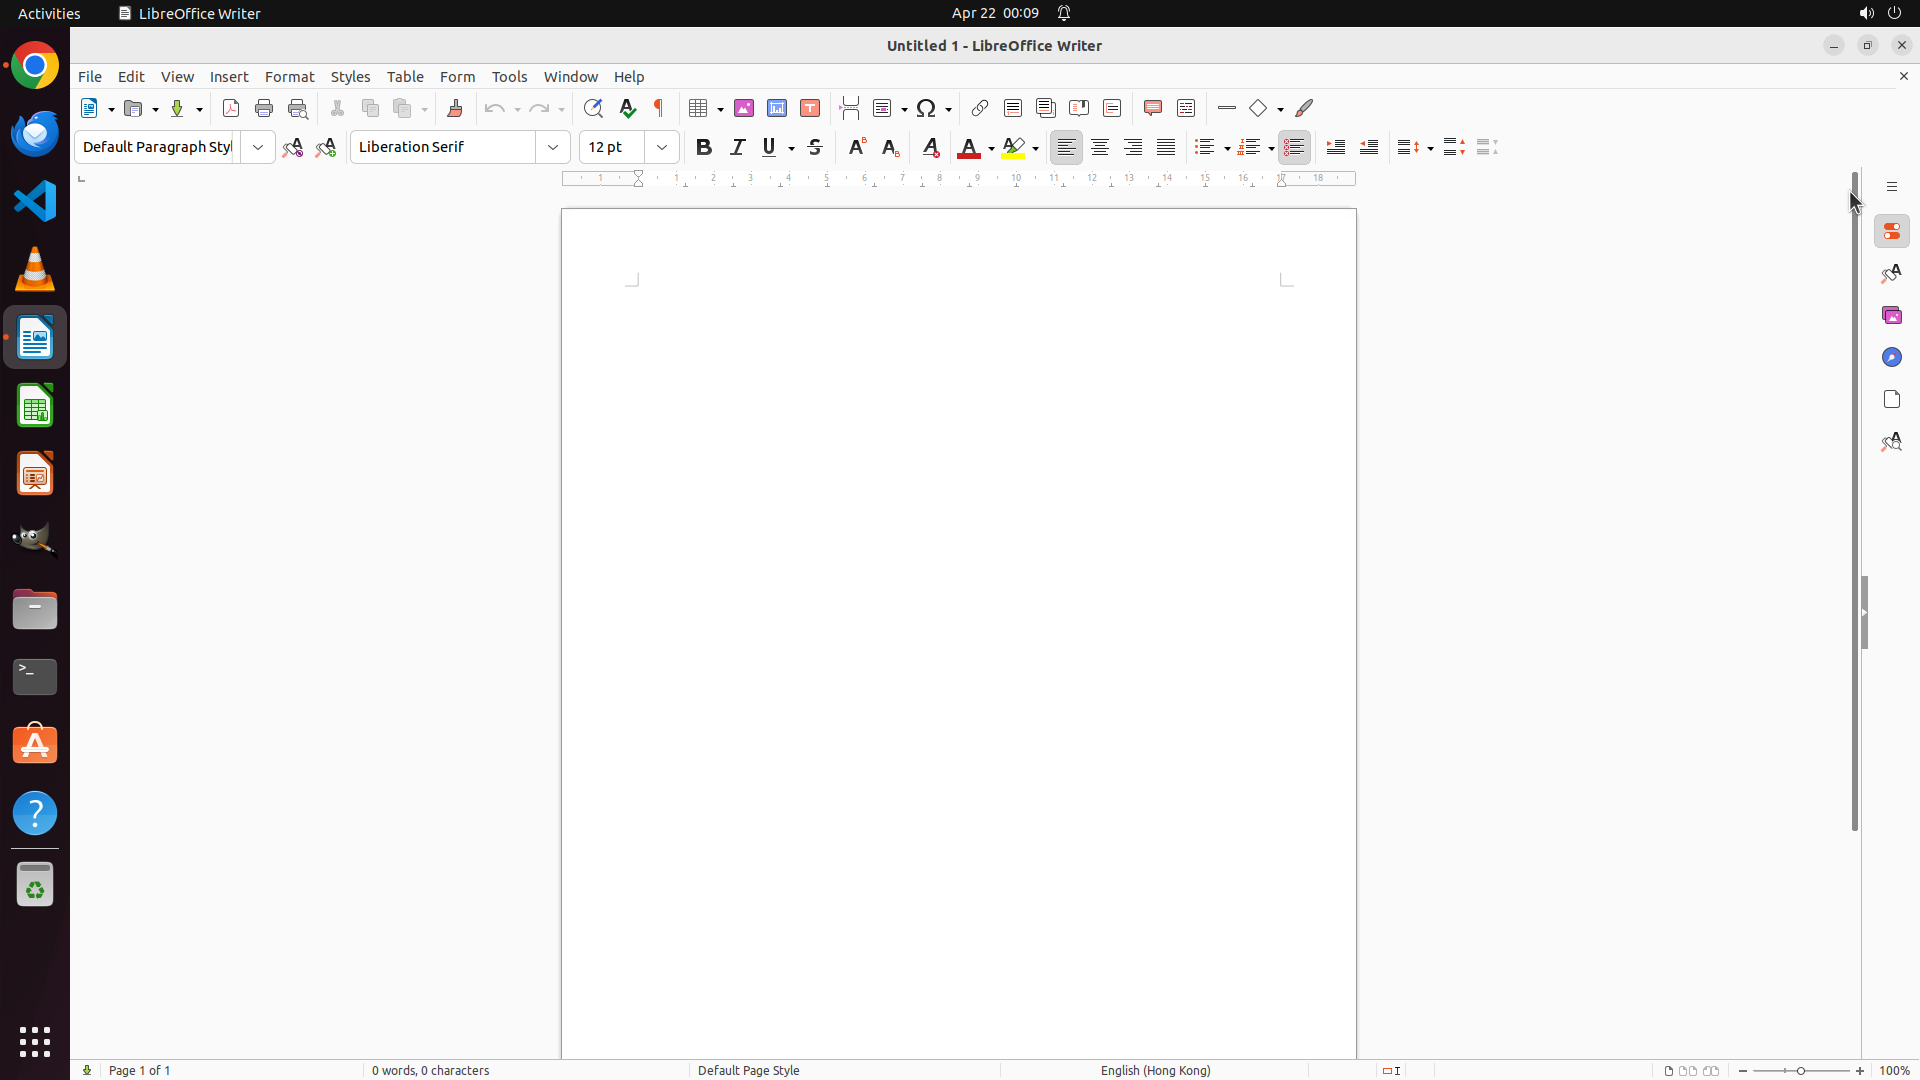1920x1080 pixels.
Task: Click the zoom slider in the status bar
Action: 1800,1070
